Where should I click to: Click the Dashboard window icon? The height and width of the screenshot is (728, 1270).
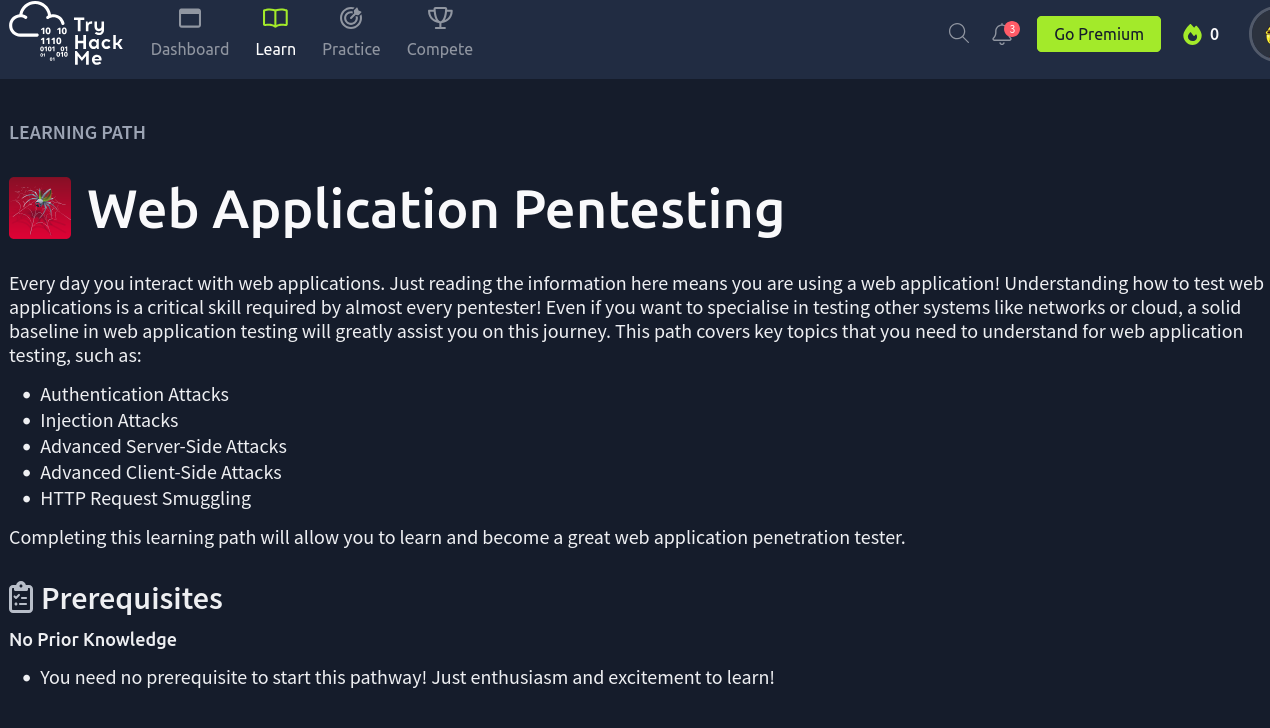190,18
